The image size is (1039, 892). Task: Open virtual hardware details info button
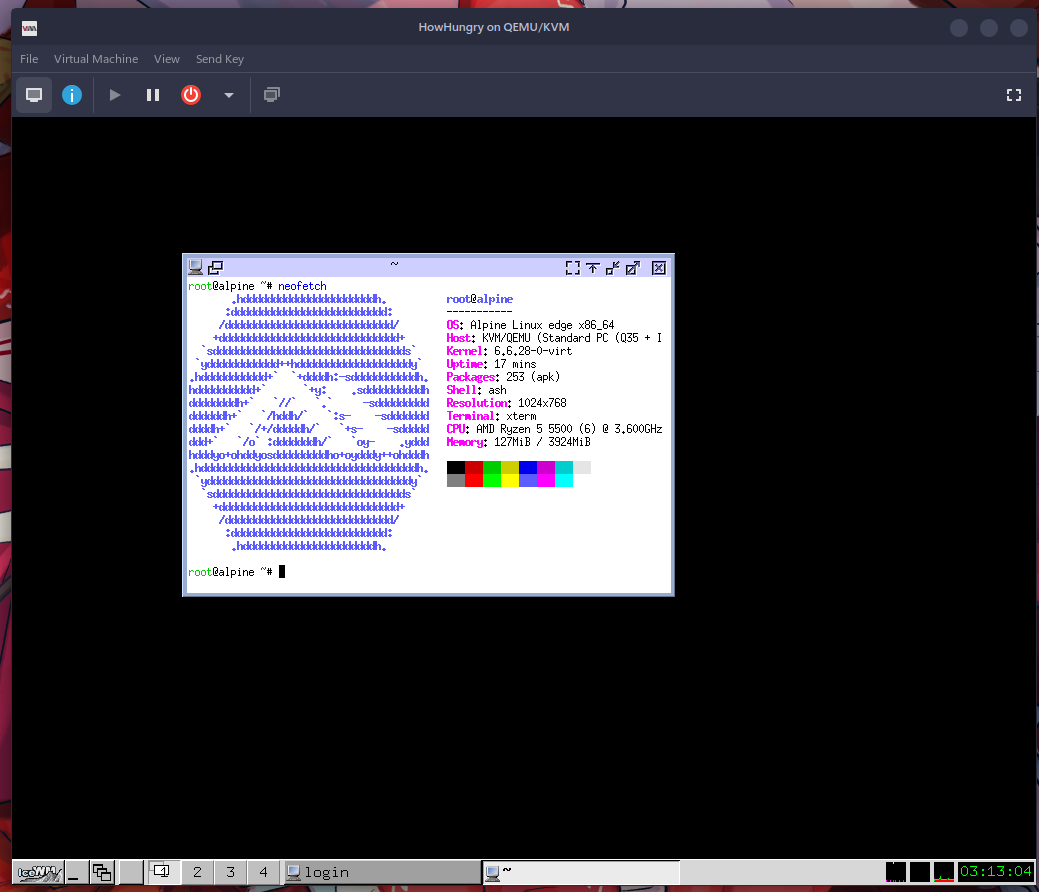pyautogui.click(x=72, y=95)
